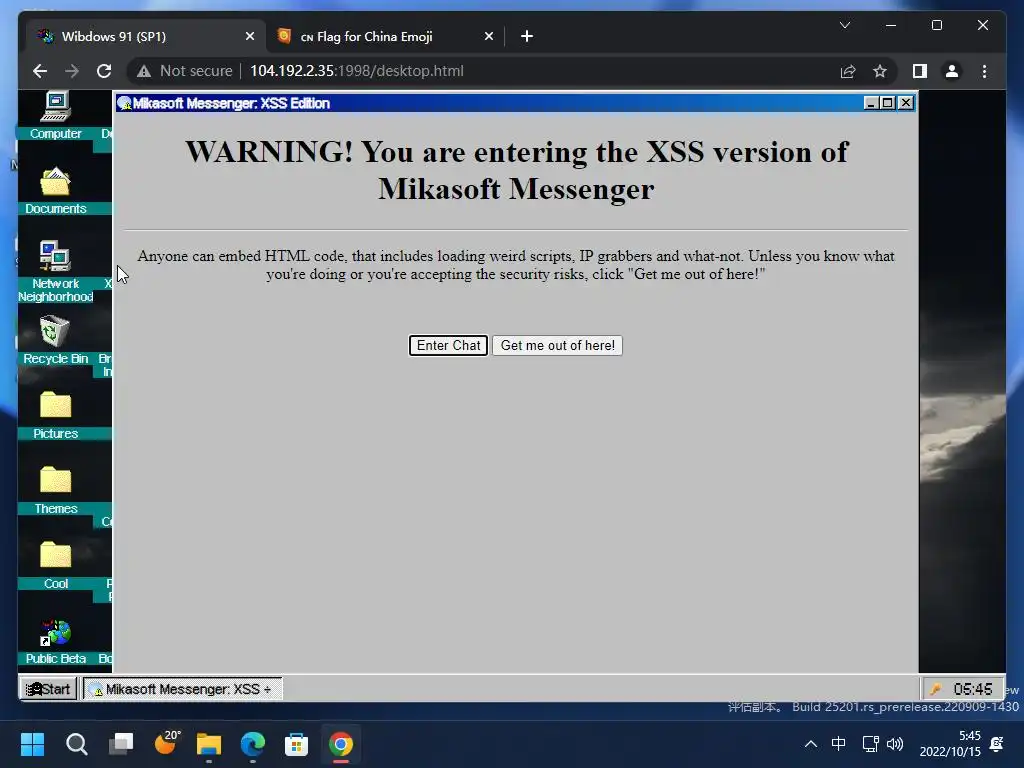Open Windows clock and date 2022/10/15
1024x768 pixels.
(950, 744)
